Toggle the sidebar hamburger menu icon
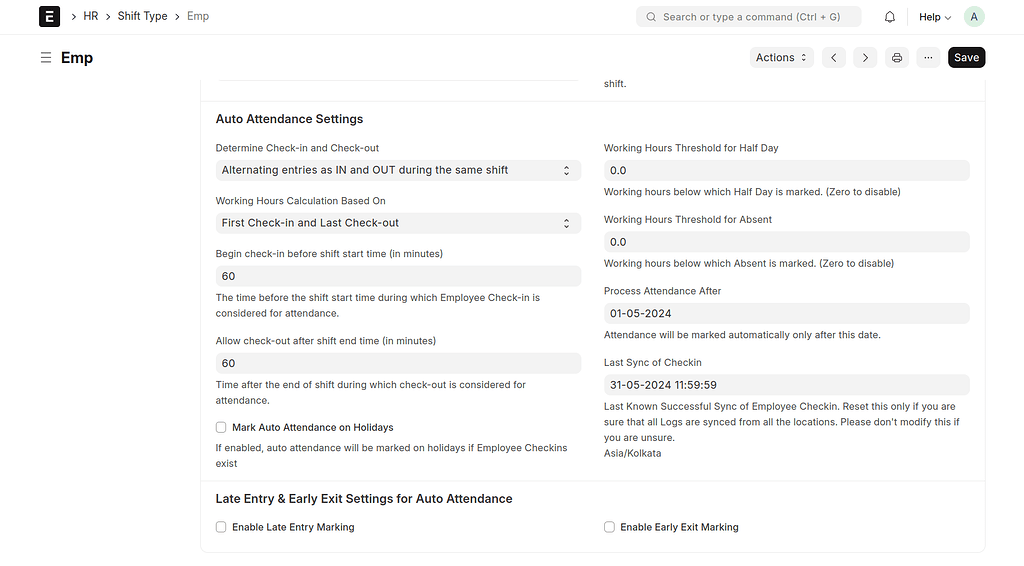Image resolution: width=1024 pixels, height=566 pixels. [x=46, y=57]
